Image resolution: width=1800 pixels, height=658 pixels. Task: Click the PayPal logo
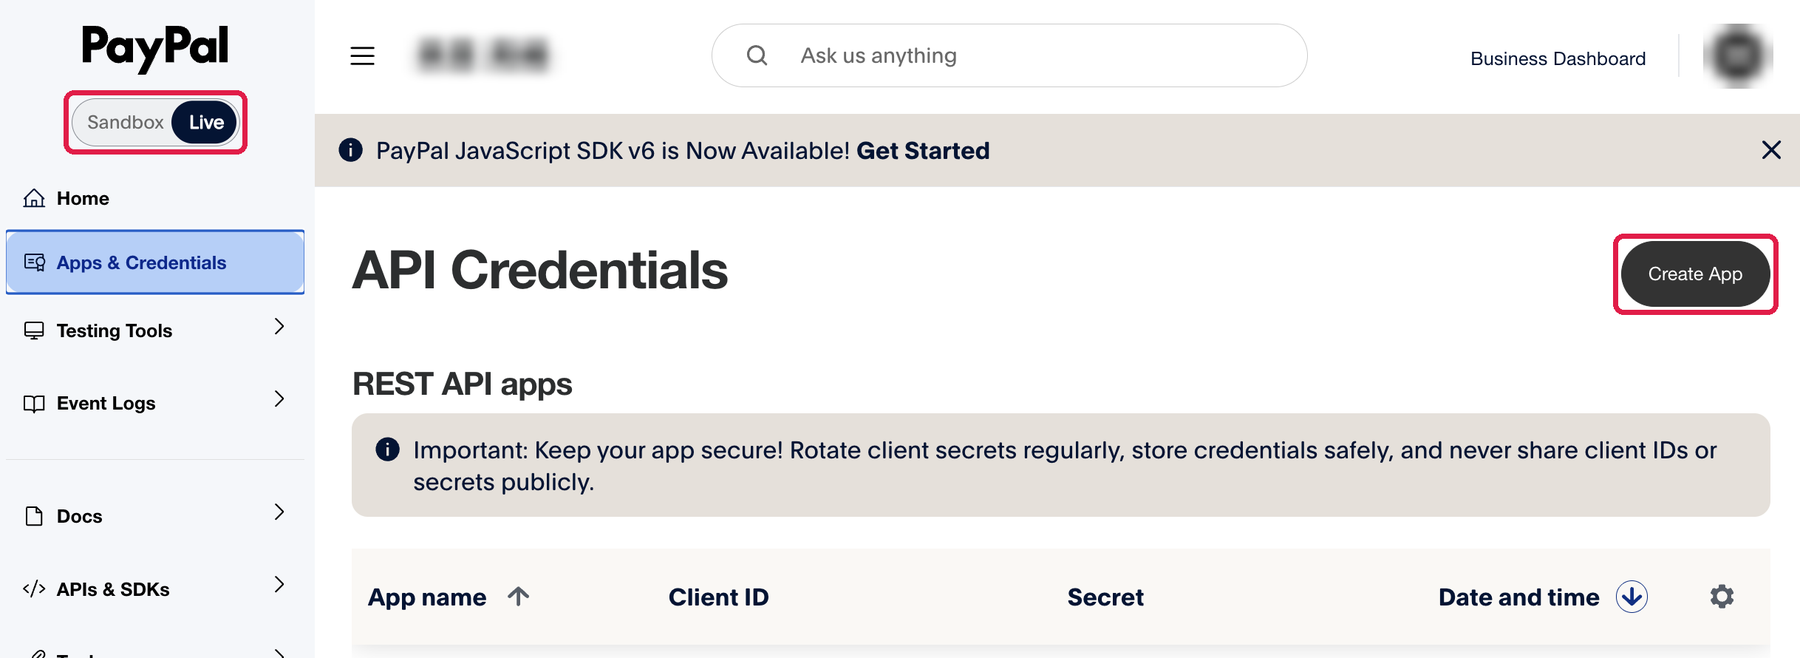(155, 48)
